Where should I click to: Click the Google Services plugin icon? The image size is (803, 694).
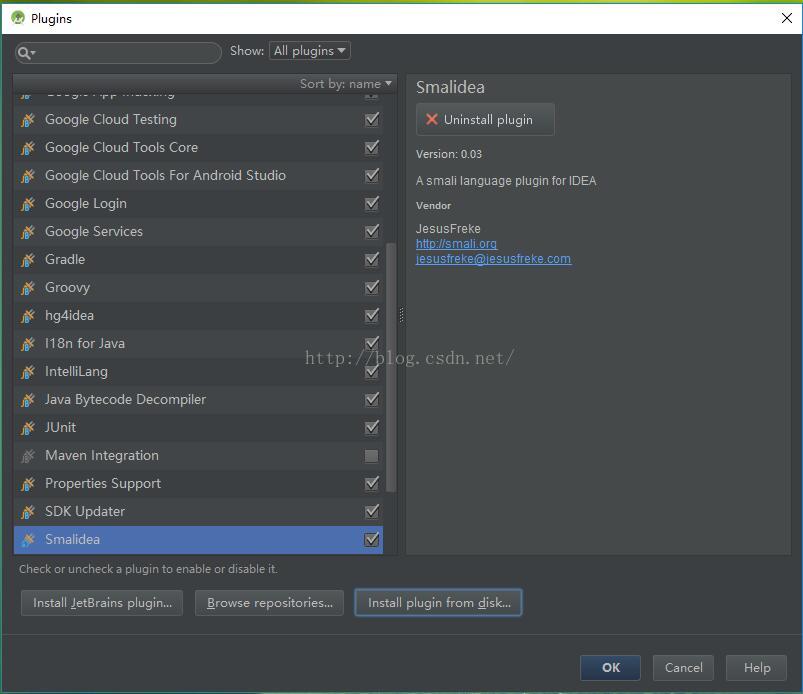pyautogui.click(x=28, y=232)
